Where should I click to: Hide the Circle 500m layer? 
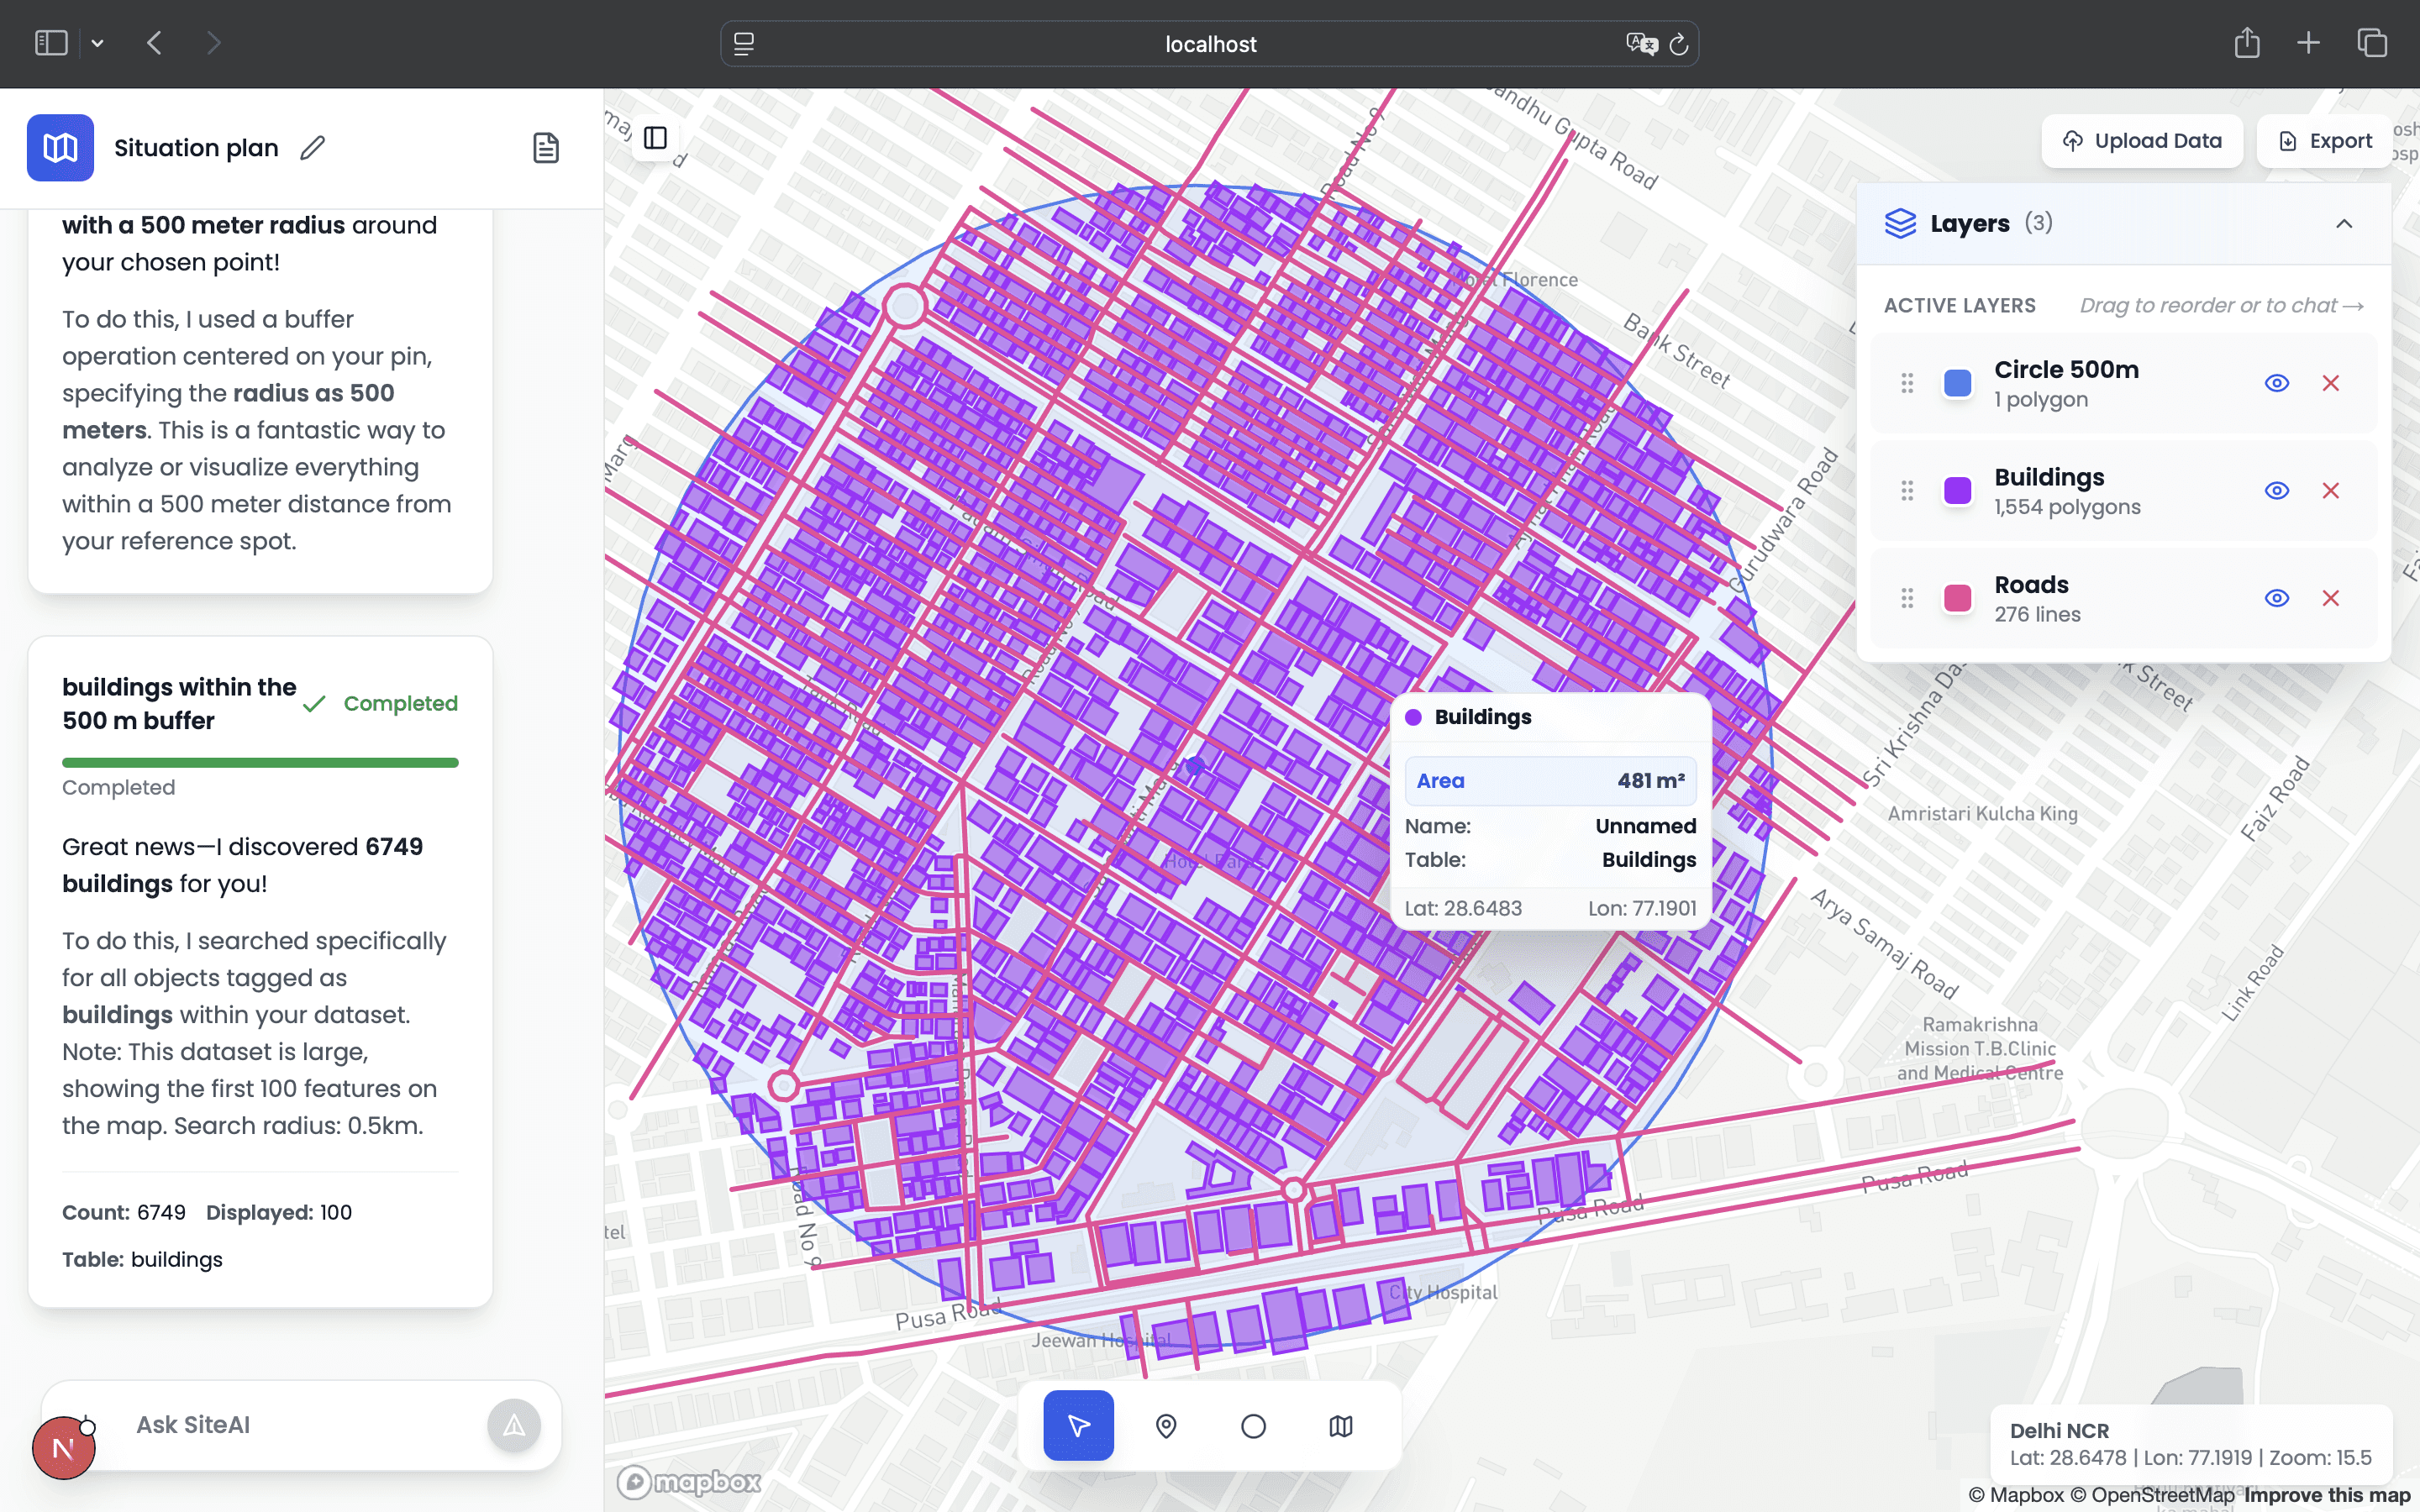(2277, 383)
